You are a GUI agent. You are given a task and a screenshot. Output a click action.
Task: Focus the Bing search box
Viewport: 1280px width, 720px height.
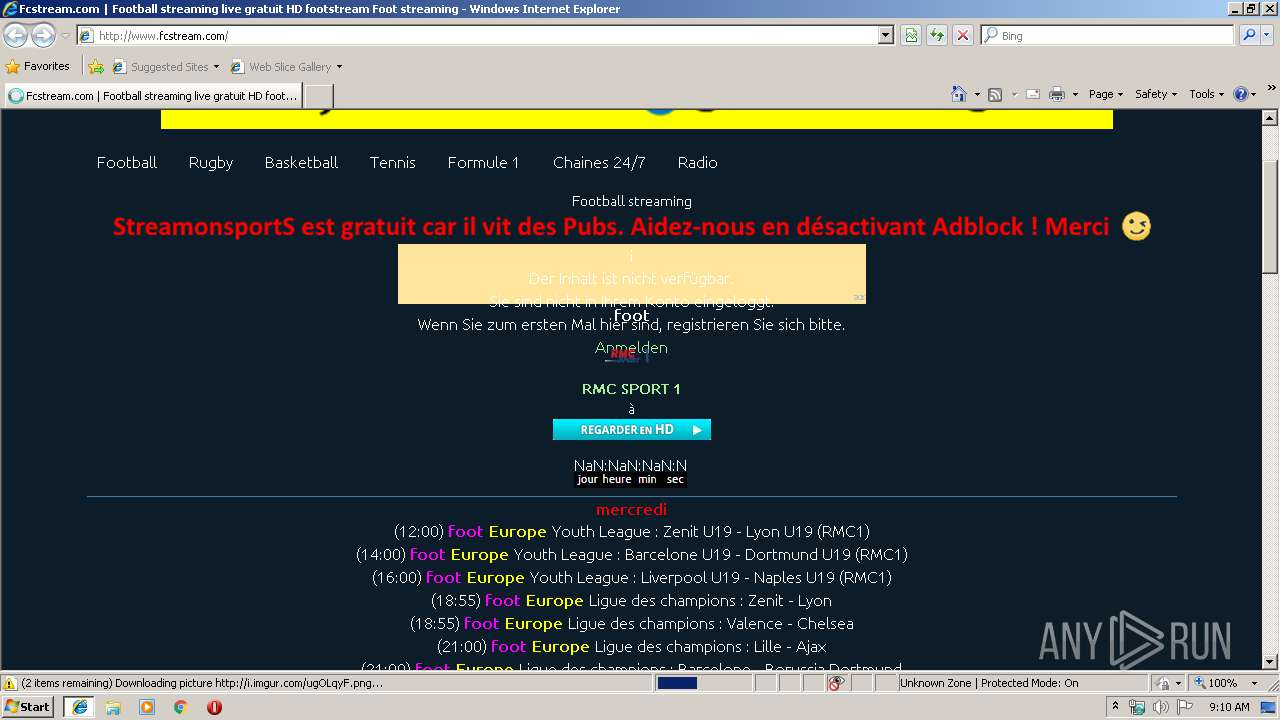click(x=1107, y=35)
